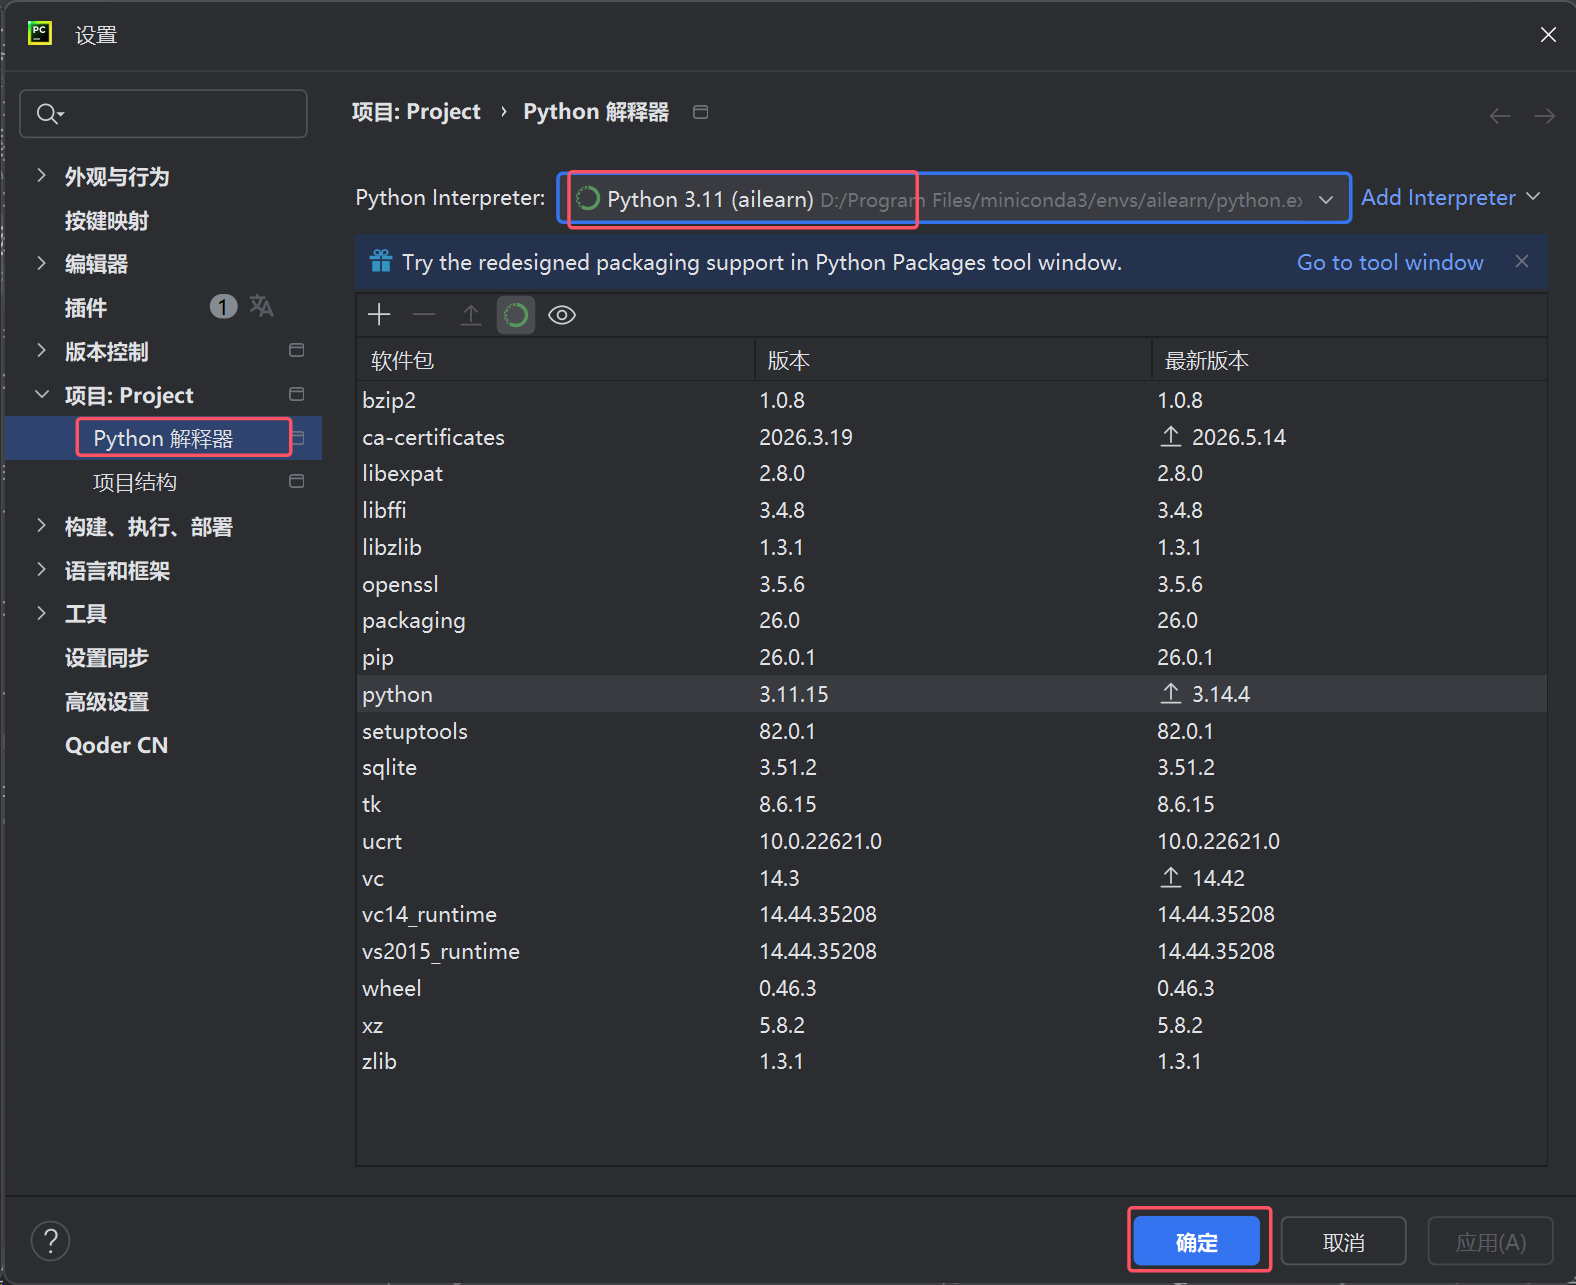Select the packaging package row
The image size is (1576, 1285).
click(x=951, y=620)
